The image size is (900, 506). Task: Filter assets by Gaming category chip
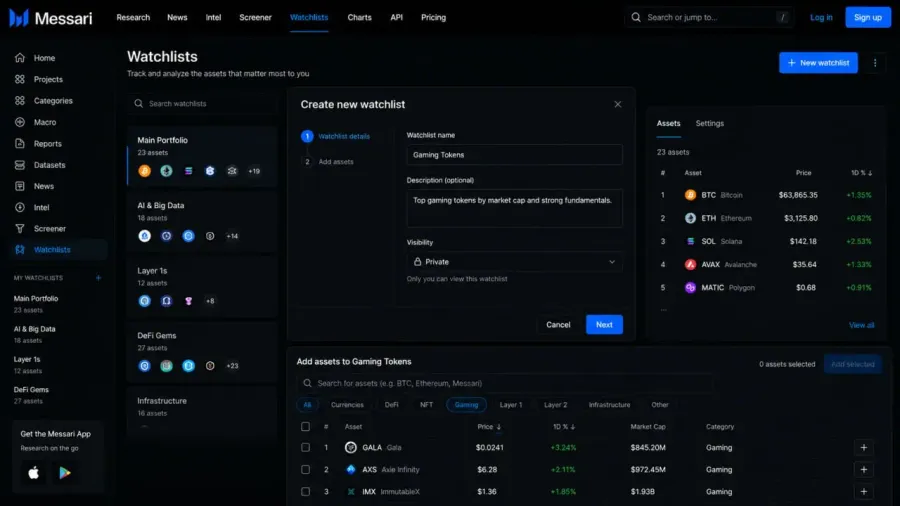pyautogui.click(x=466, y=405)
